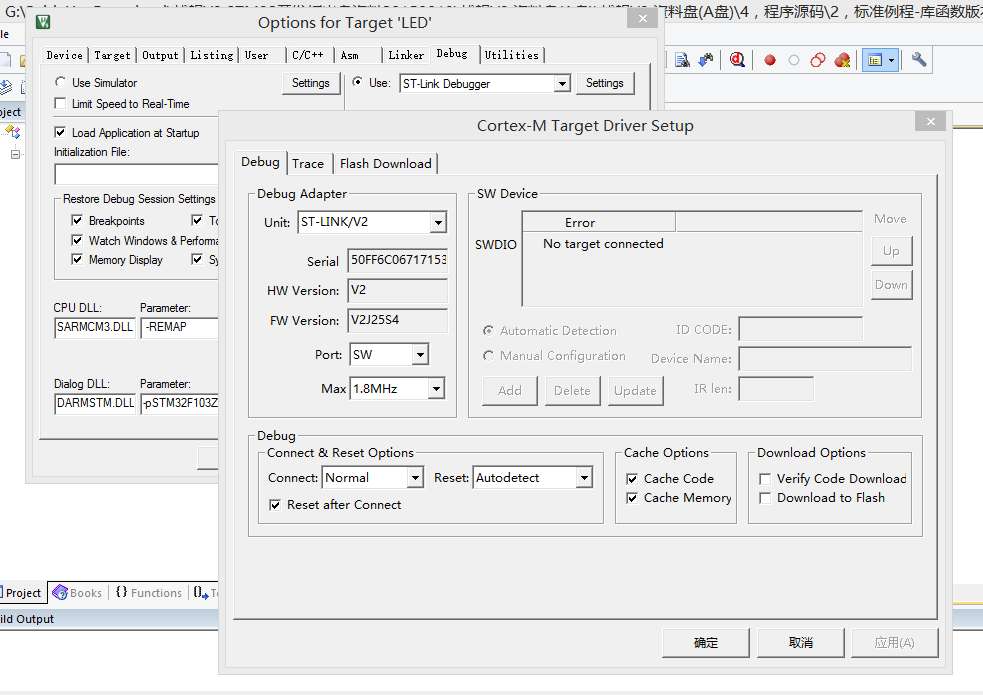The width and height of the screenshot is (983, 695).
Task: Click the Templates tab icon with blue arrow
Action: (201, 592)
